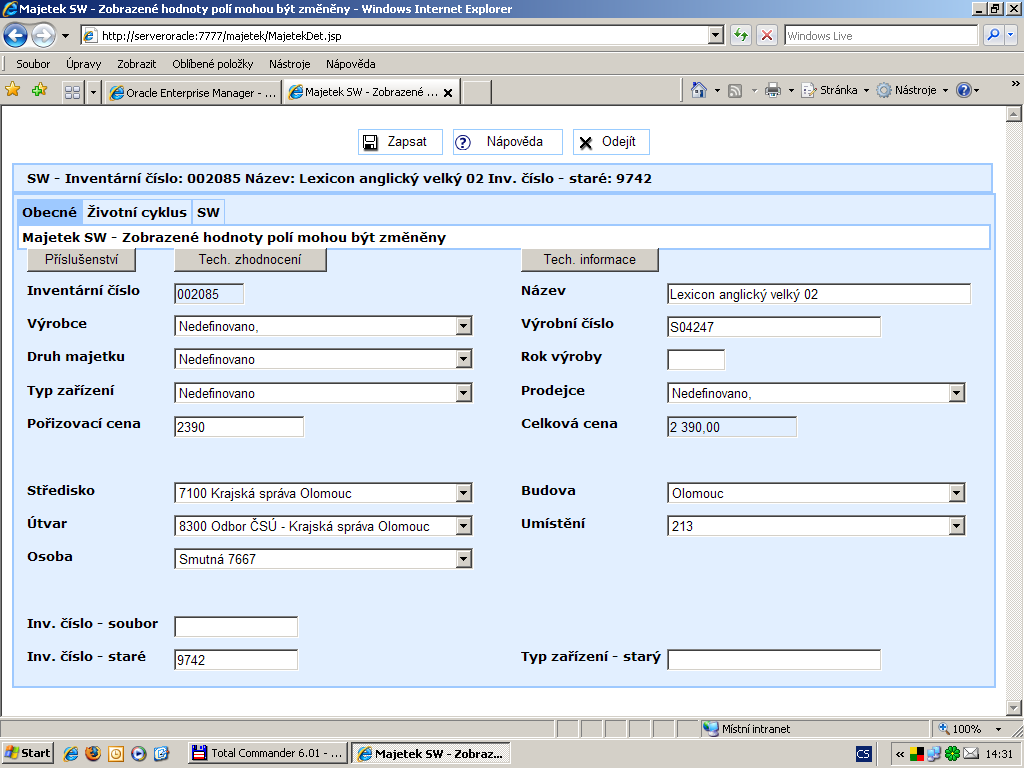Expand the Výrobce dropdown
Screen dimensions: 1024x768
click(x=463, y=326)
